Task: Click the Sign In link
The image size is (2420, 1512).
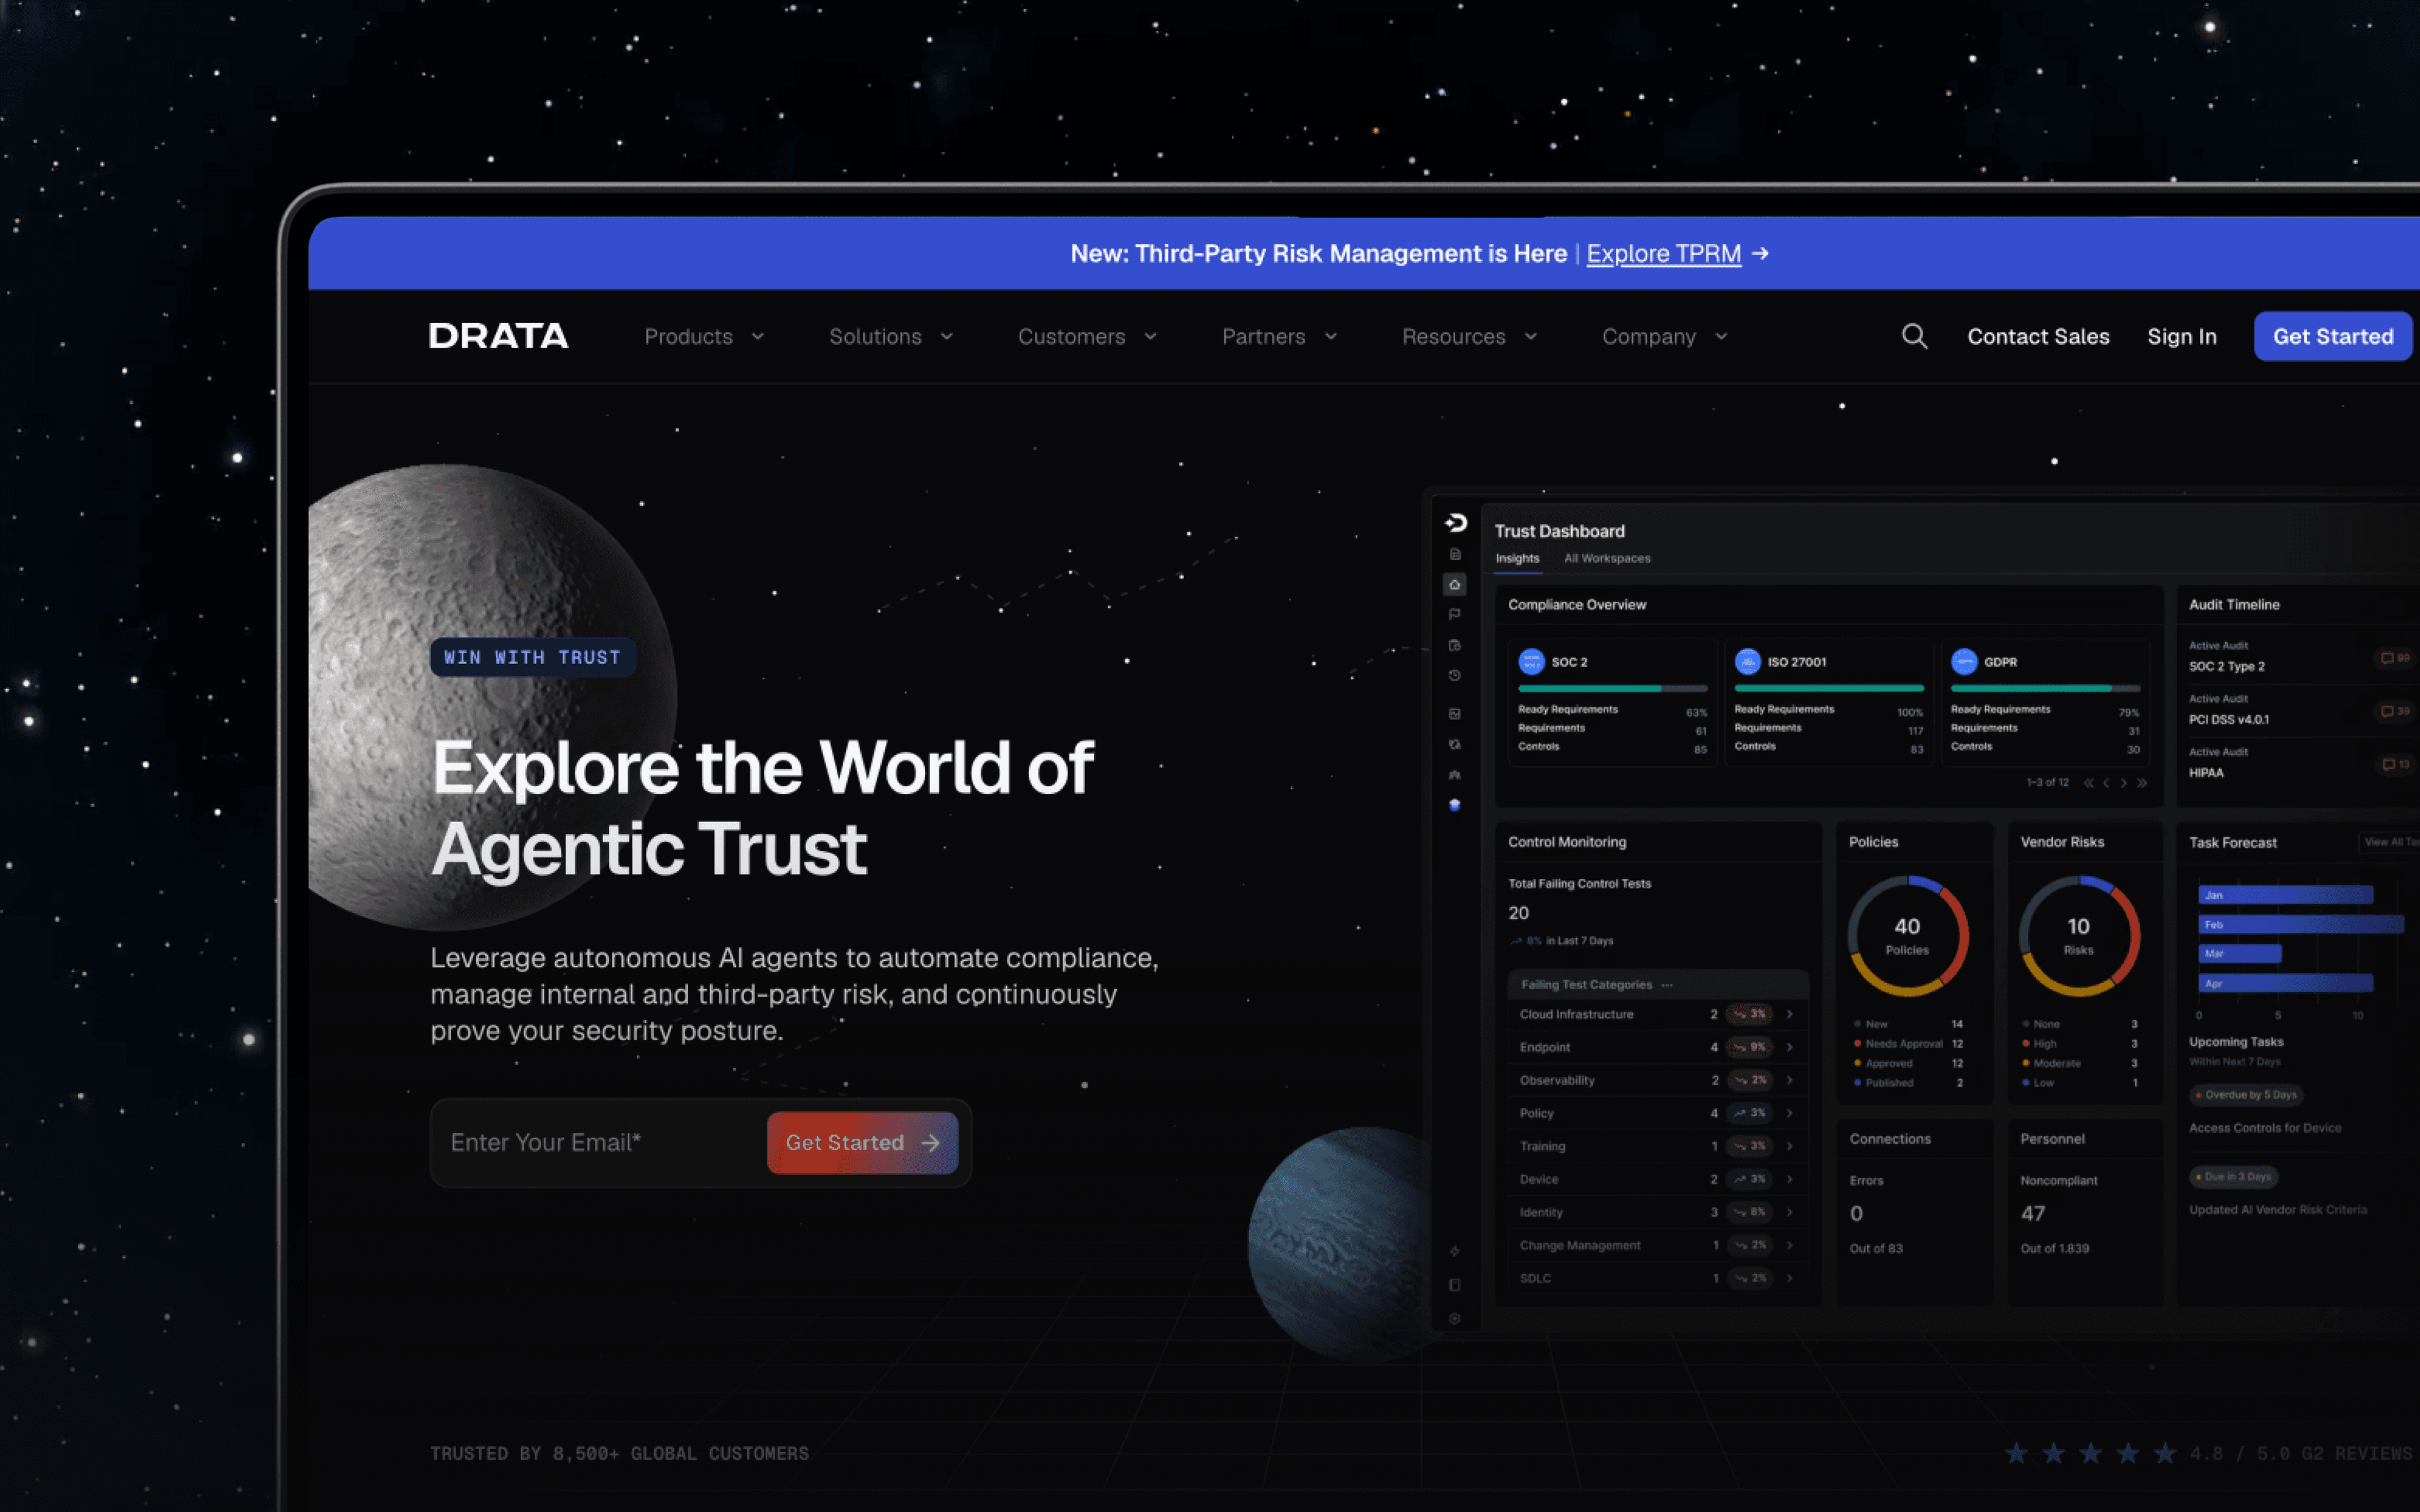Action: pos(2182,337)
